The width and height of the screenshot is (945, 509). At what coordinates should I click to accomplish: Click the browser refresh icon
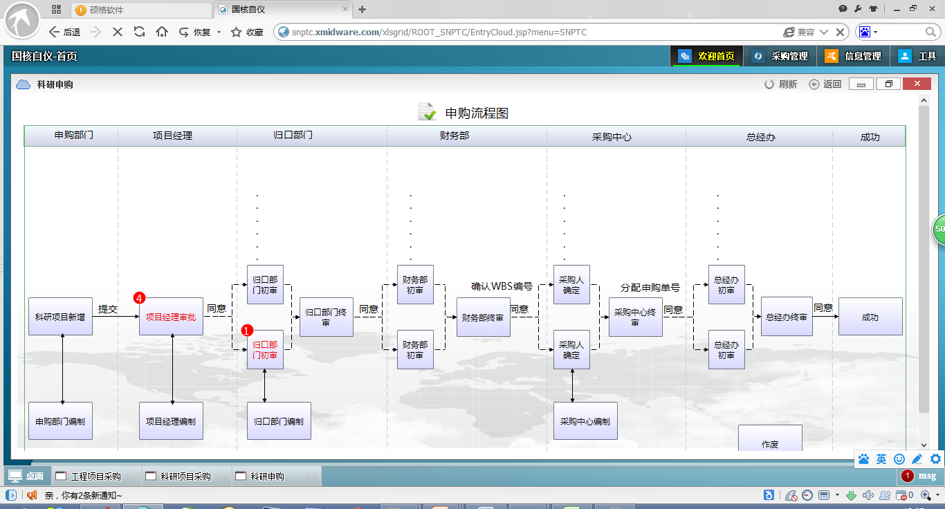(x=139, y=32)
